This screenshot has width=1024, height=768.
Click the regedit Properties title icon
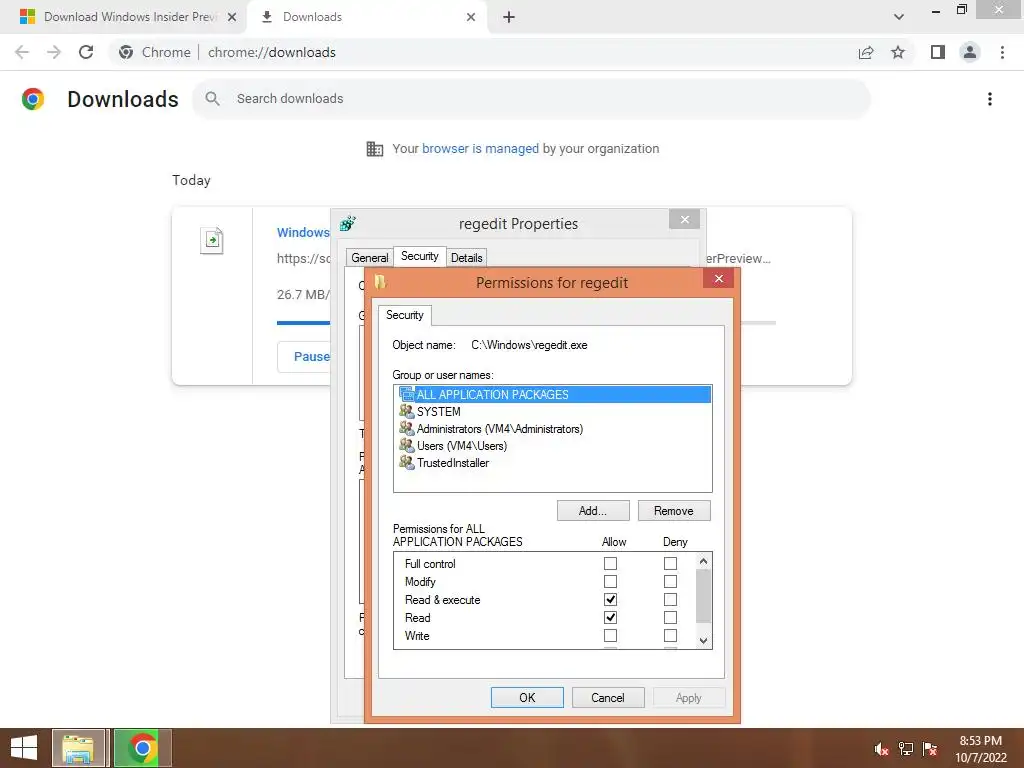pyautogui.click(x=348, y=223)
